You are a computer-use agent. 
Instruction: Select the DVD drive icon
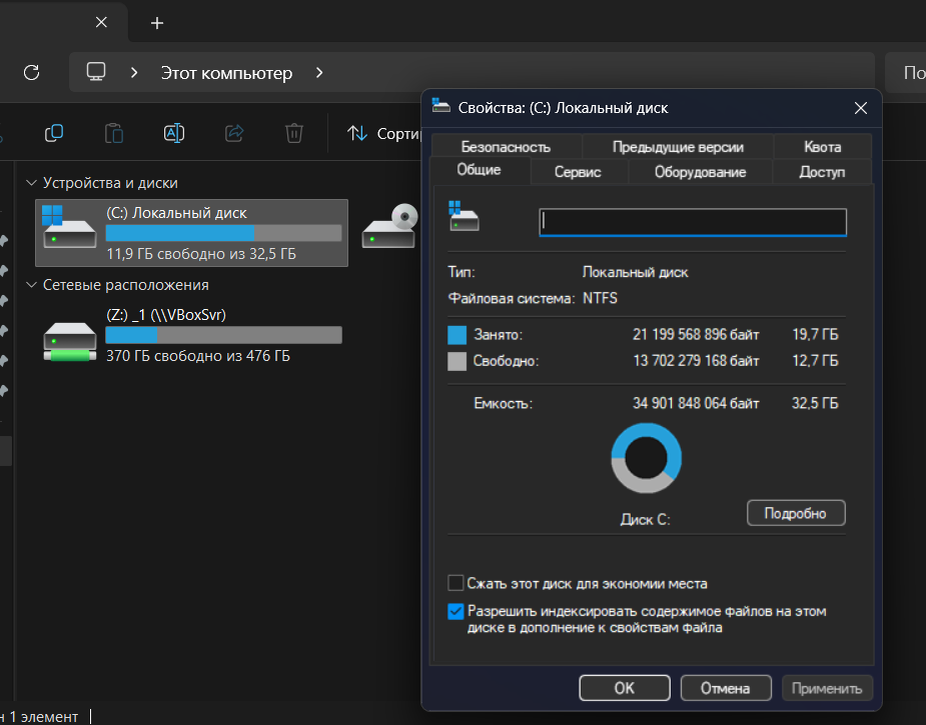point(390,227)
